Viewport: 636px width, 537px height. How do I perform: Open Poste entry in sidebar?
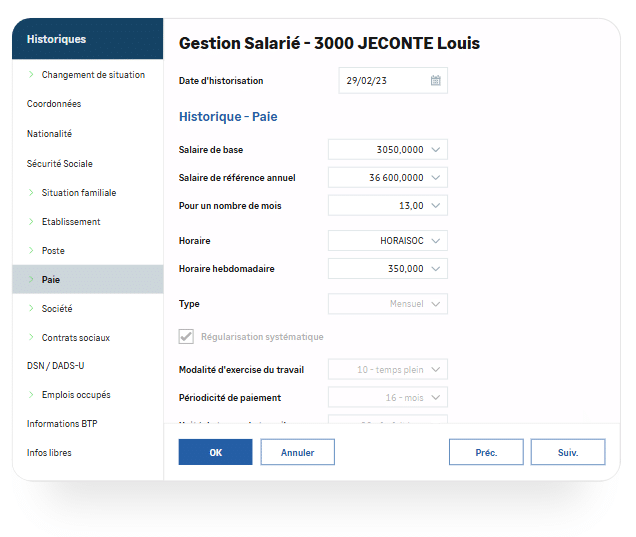(x=53, y=251)
